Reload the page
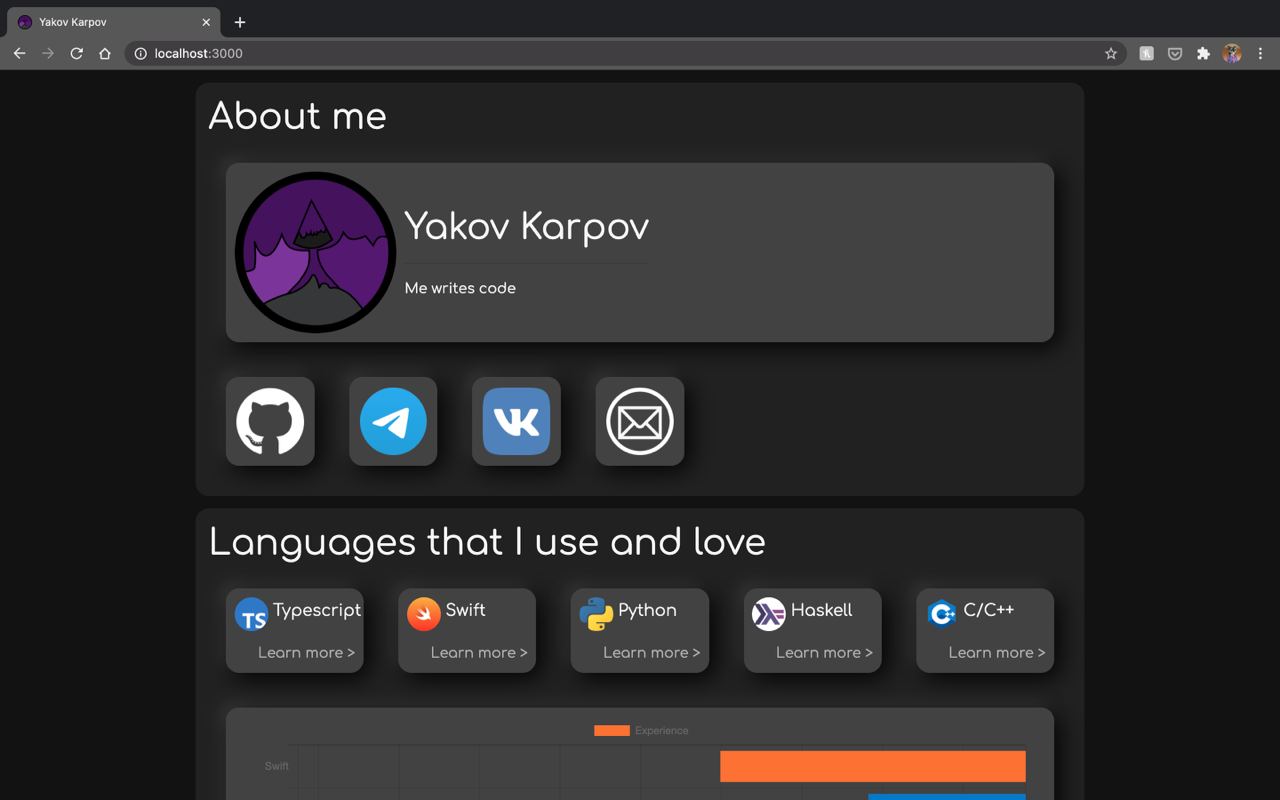Screen dimensions: 1280x800 pos(76,54)
